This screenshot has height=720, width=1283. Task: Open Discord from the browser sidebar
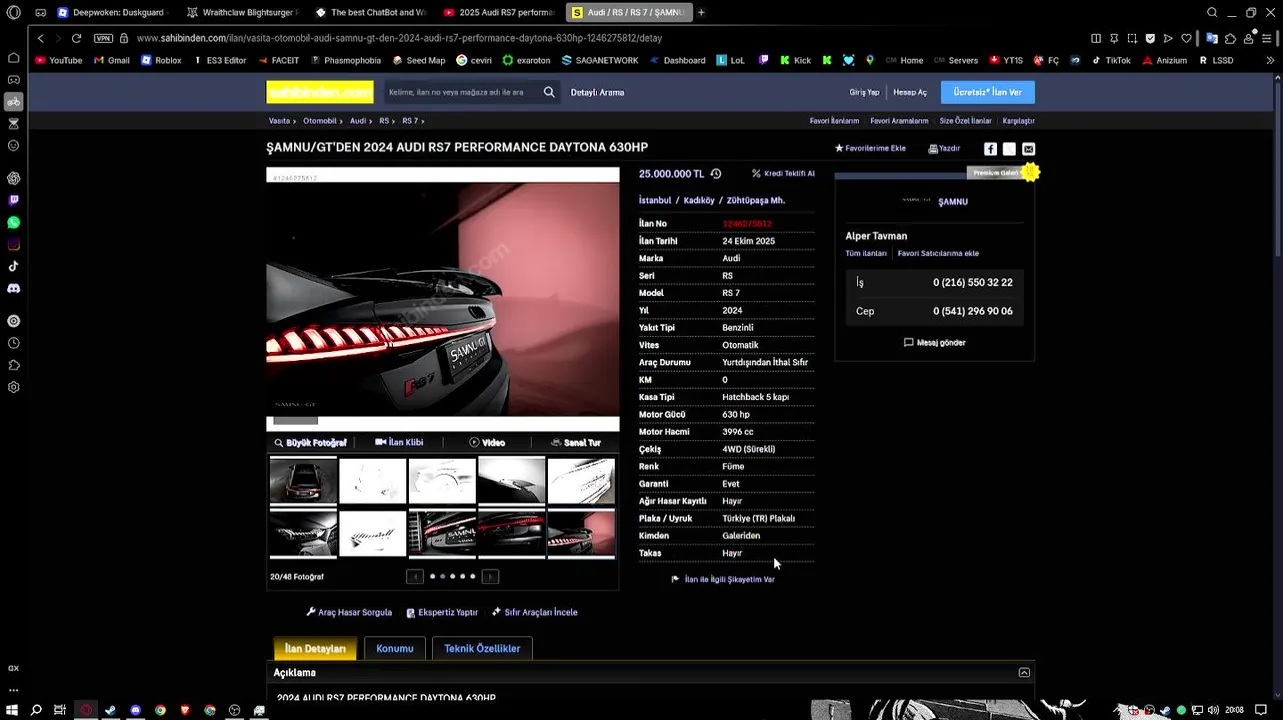point(13,288)
